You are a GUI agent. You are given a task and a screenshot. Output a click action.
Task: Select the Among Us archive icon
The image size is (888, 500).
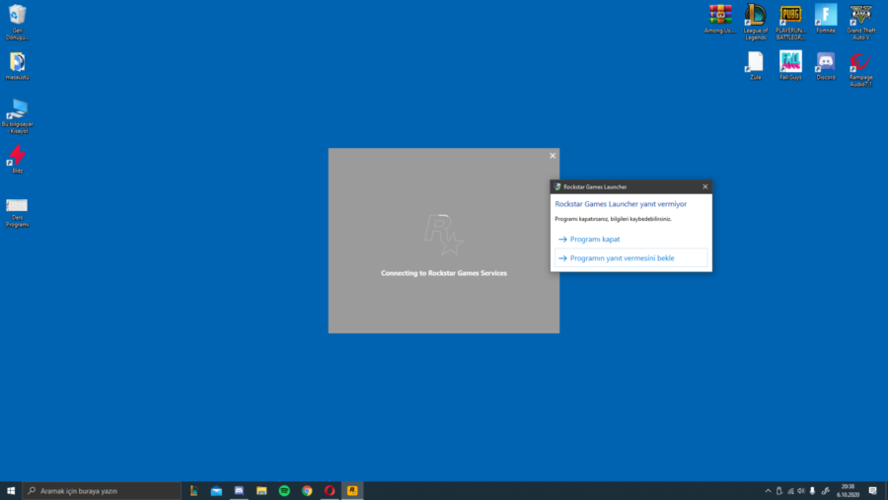point(720,19)
